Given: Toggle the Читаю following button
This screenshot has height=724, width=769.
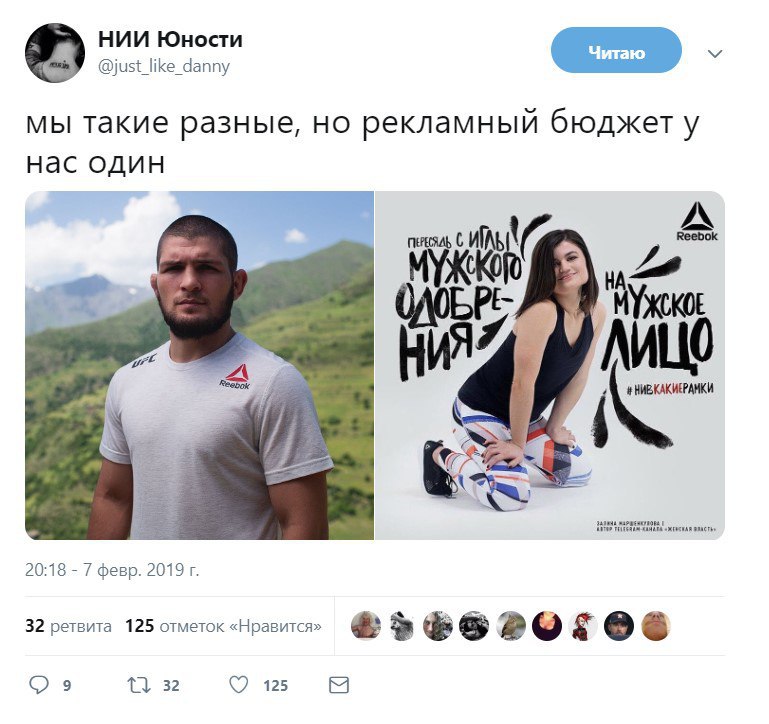Looking at the screenshot, I should 616,51.
